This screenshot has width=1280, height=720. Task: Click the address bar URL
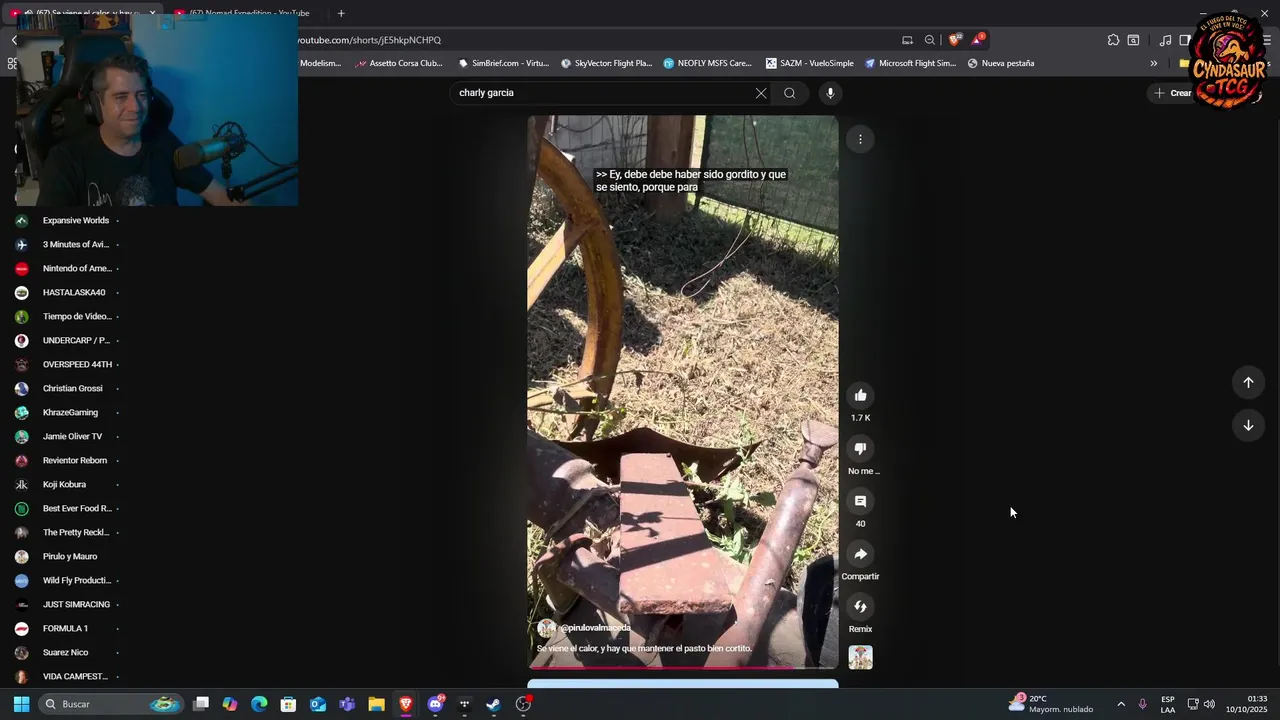click(369, 40)
